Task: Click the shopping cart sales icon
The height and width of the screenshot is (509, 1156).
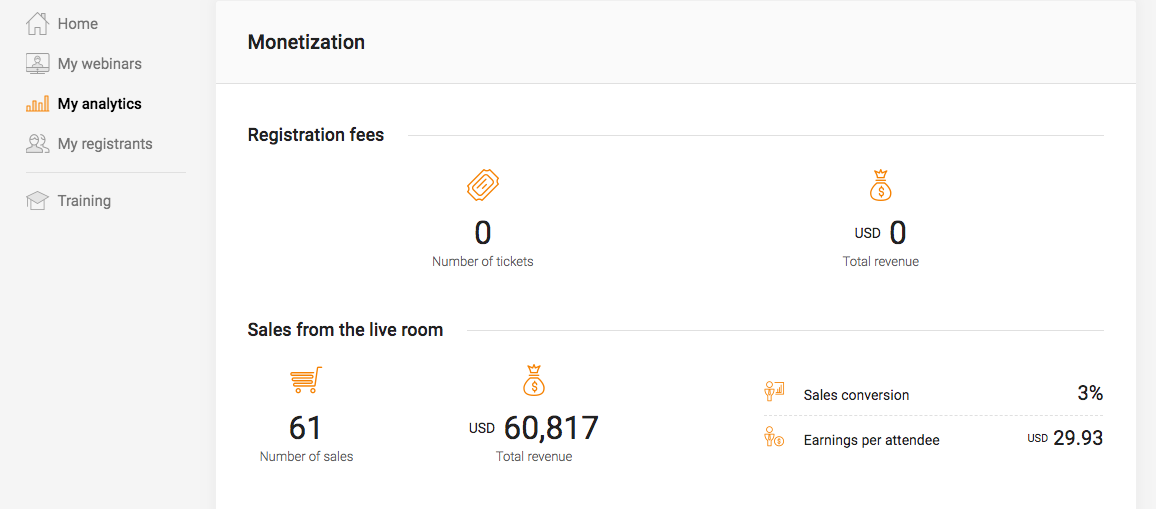Action: point(306,381)
